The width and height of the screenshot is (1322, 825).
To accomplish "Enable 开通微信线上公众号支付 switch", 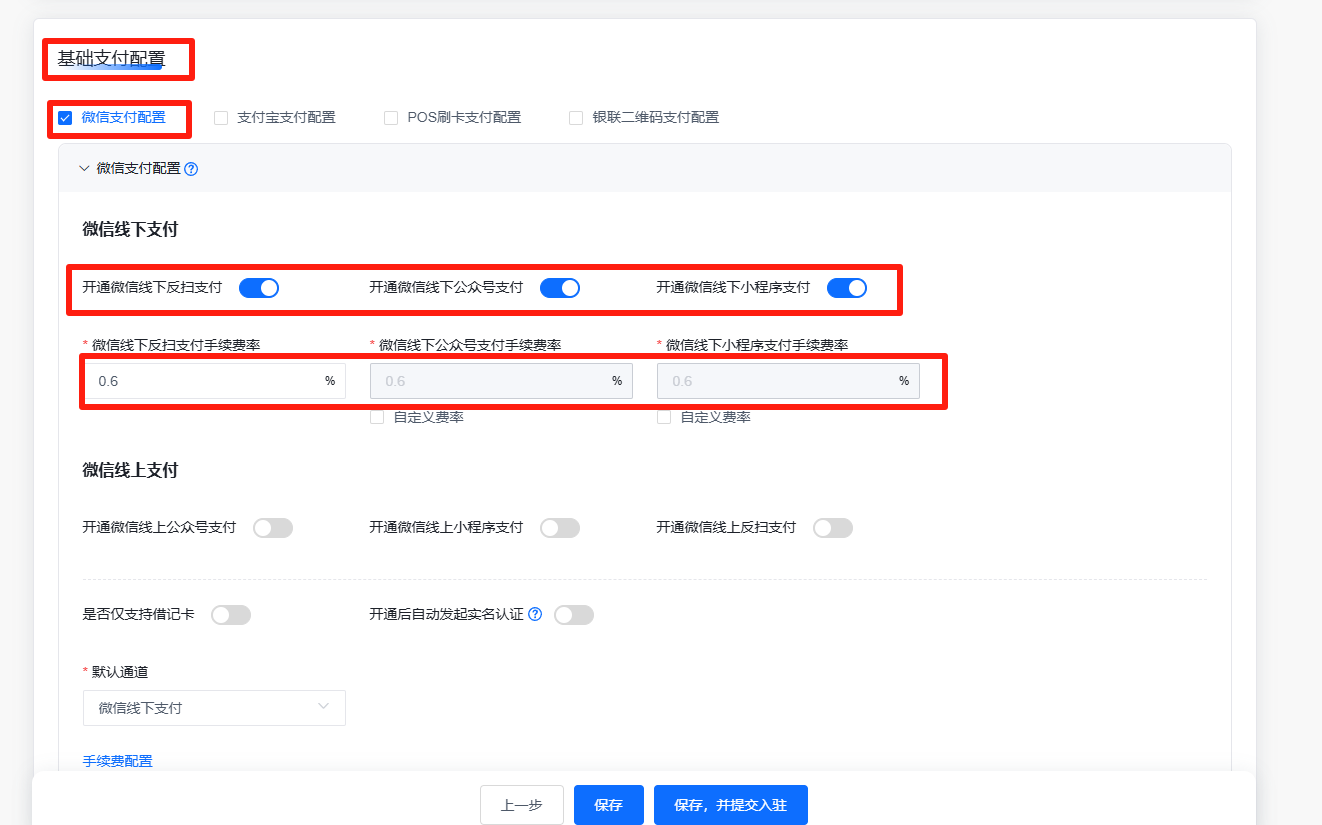I will pyautogui.click(x=273, y=528).
